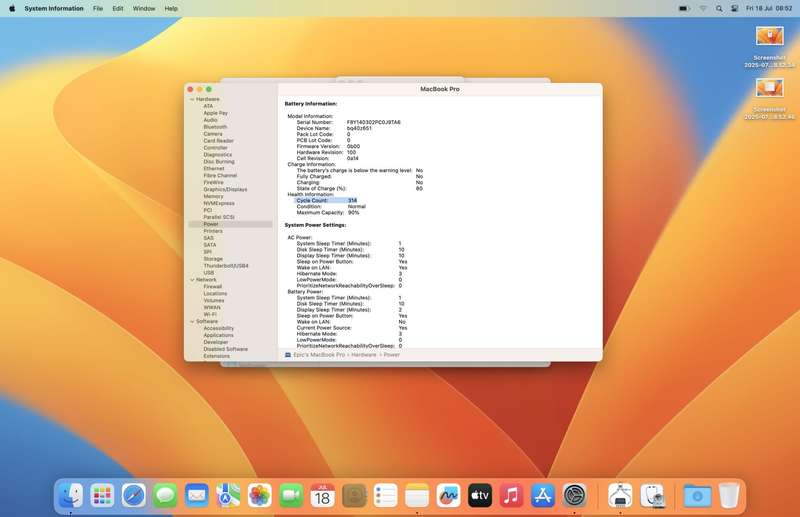800x517 pixels.
Task: Select Camera in the Hardware list
Action: pyautogui.click(x=213, y=134)
